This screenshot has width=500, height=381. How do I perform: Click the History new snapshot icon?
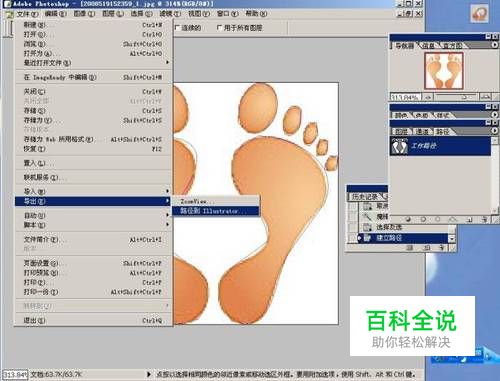[427, 248]
